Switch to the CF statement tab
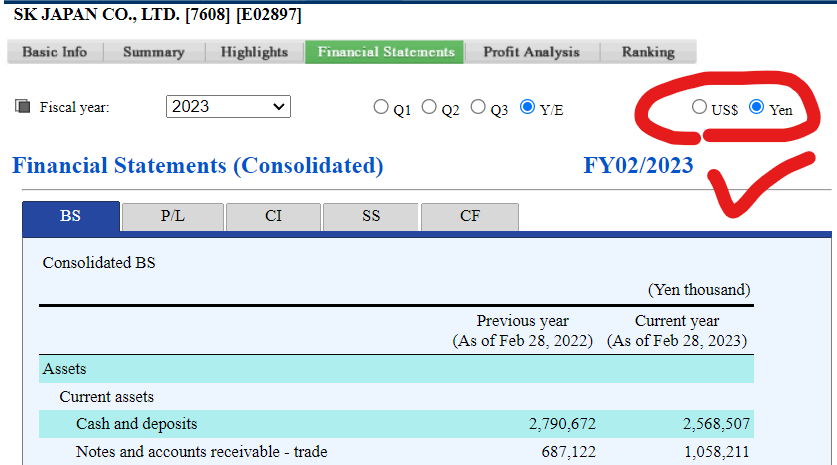 point(470,216)
